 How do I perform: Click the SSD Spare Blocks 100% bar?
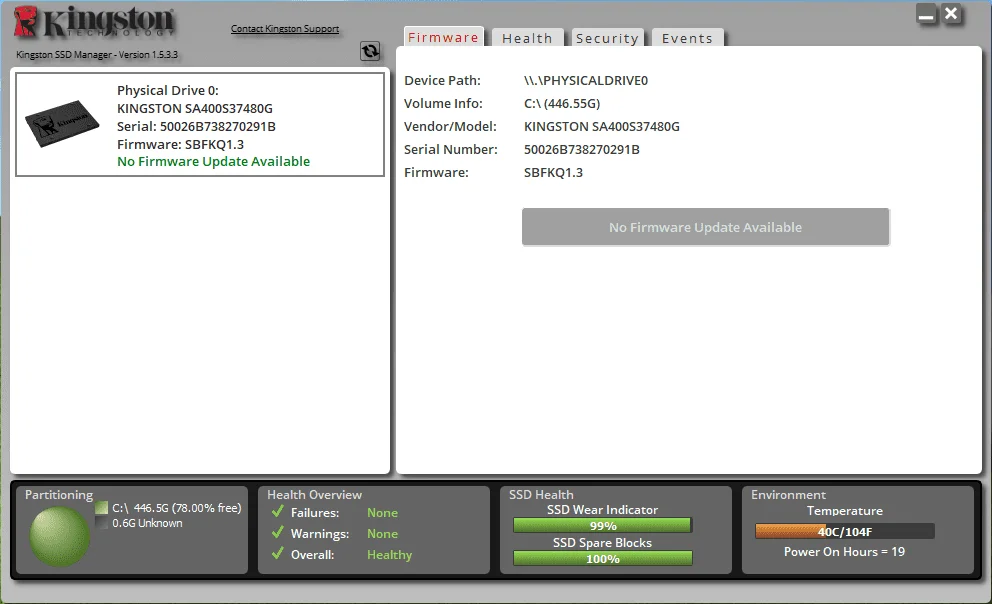pyautogui.click(x=602, y=558)
